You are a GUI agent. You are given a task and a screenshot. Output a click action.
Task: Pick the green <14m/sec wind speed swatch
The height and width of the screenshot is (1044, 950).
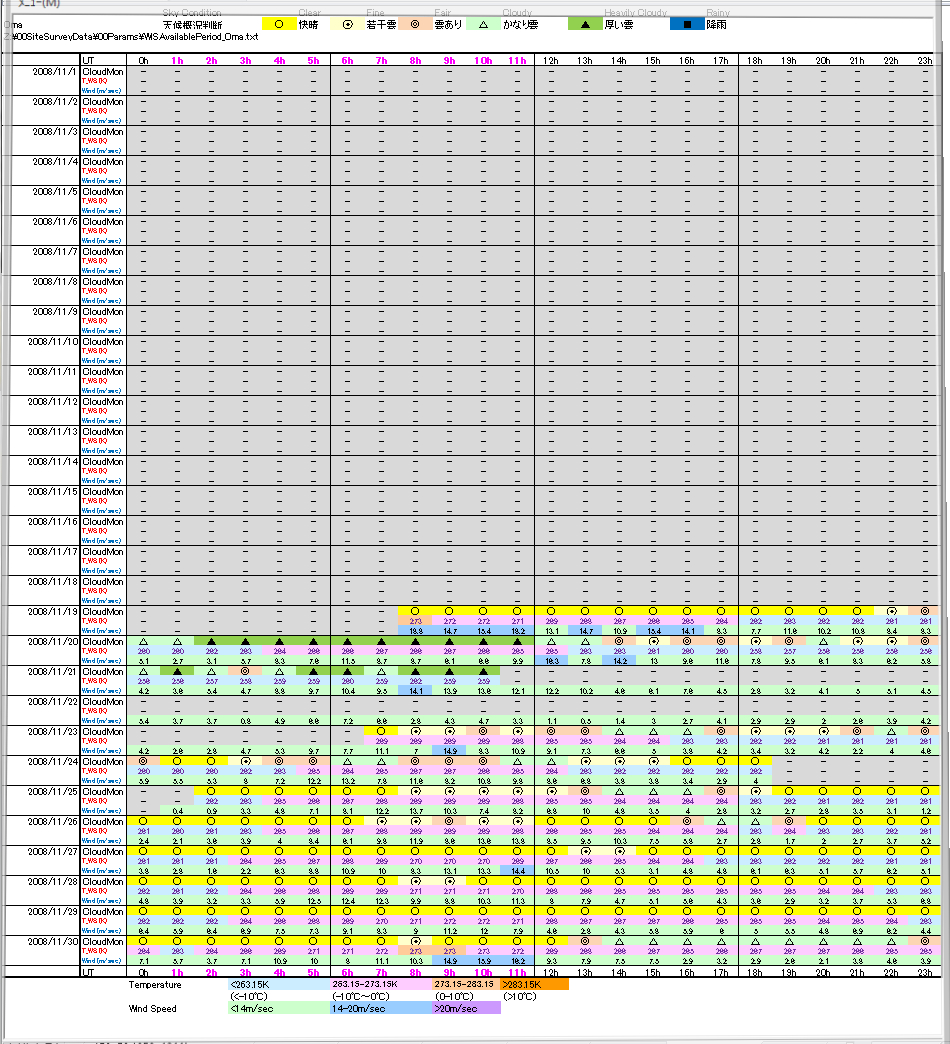263,1009
